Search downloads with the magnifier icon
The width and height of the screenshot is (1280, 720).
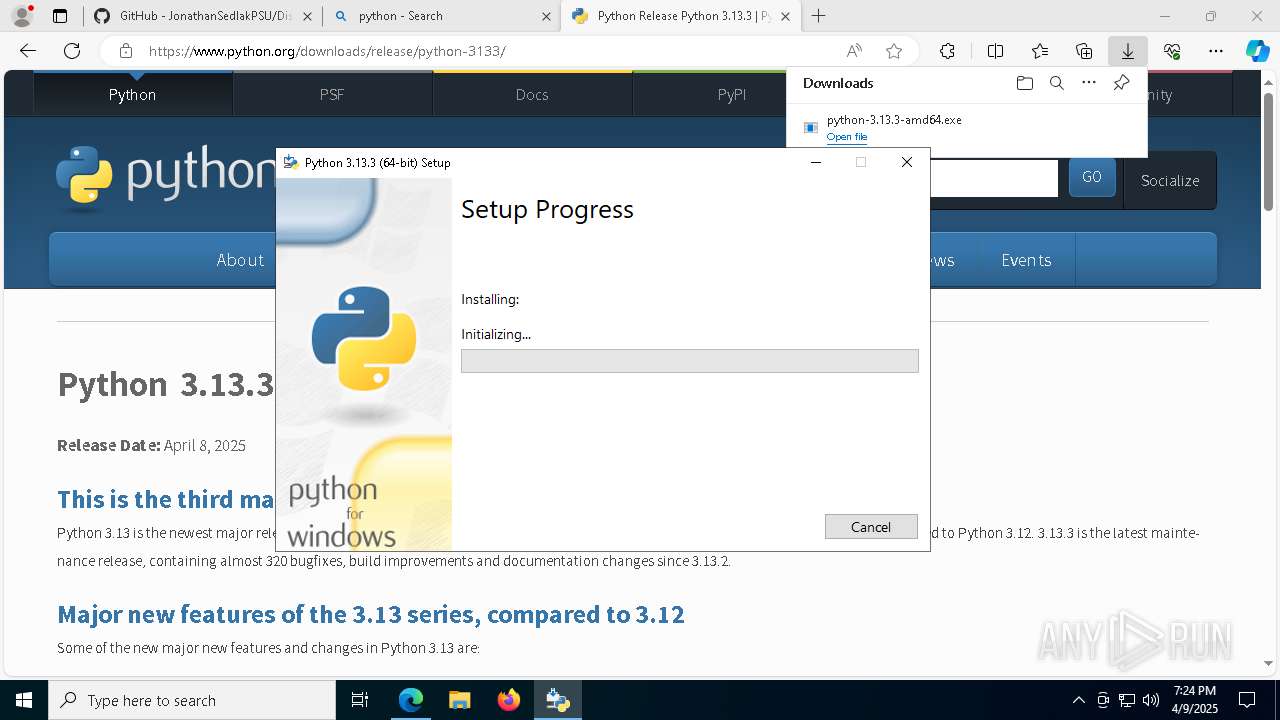point(1056,83)
